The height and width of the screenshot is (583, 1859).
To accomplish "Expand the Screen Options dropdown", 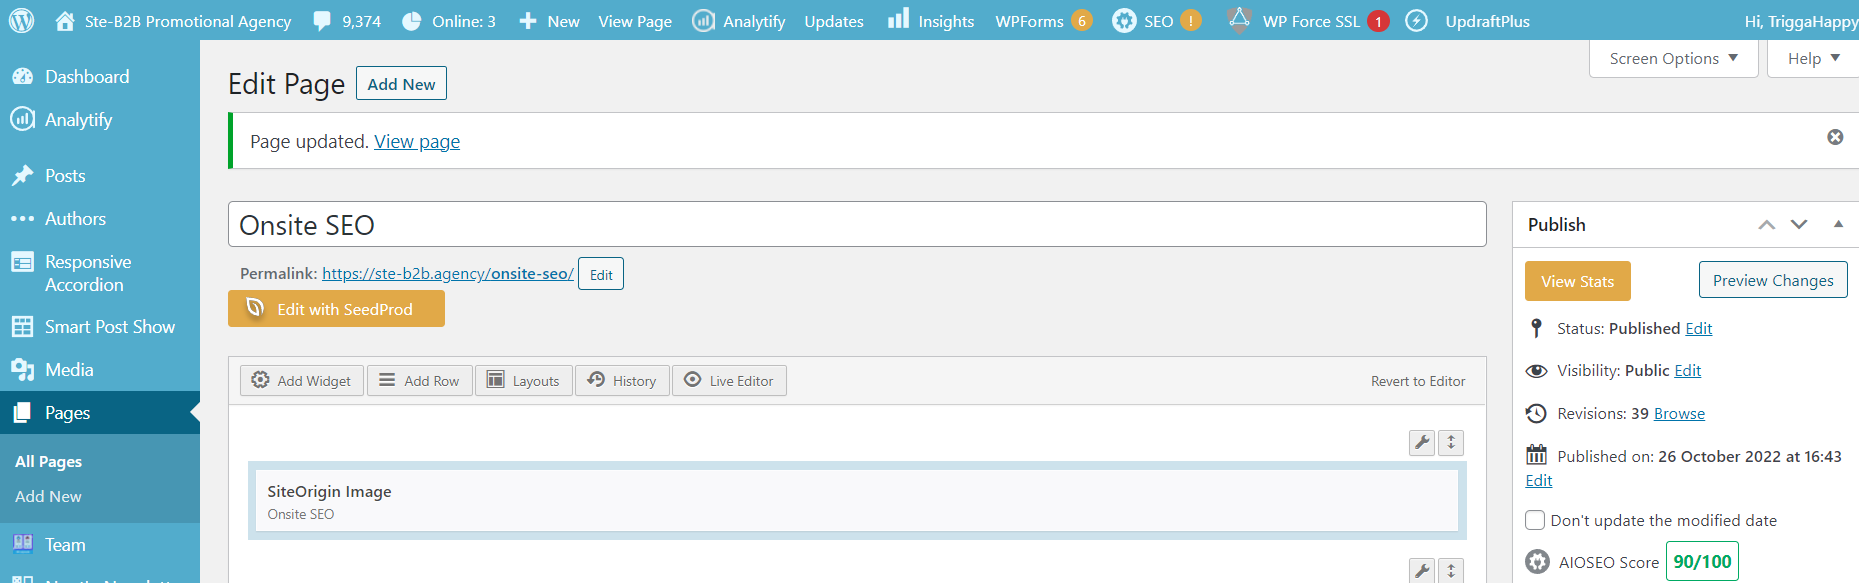I will (1673, 59).
